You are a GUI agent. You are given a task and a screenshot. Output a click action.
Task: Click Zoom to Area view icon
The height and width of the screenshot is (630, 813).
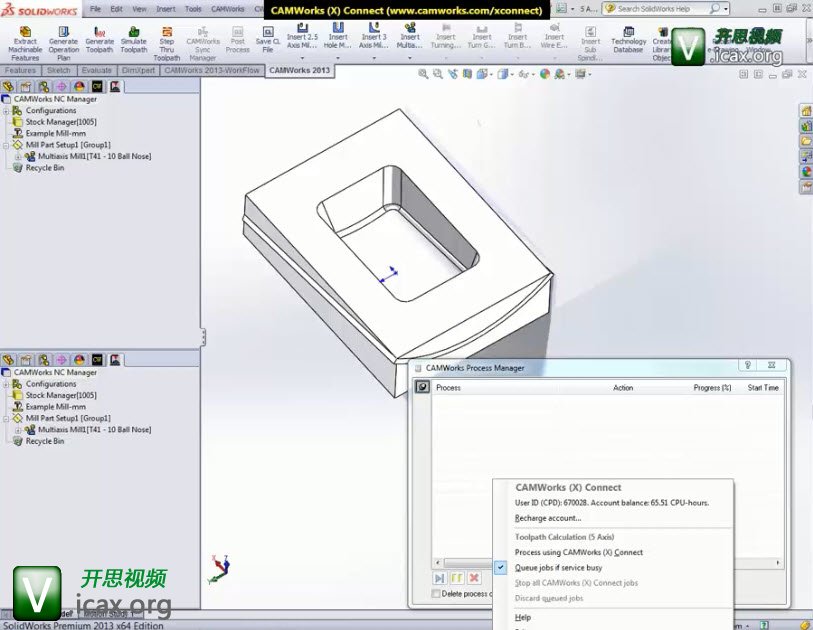pos(438,74)
